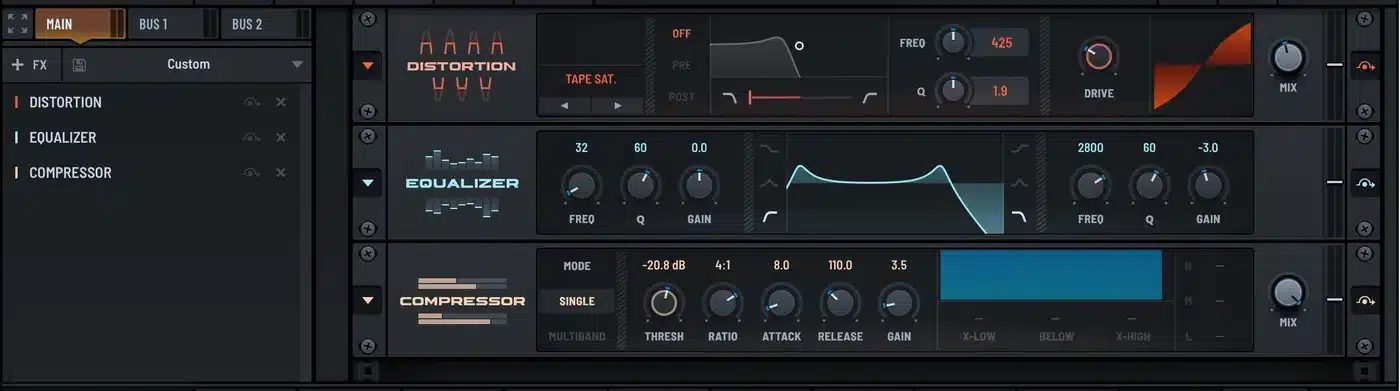
Task: Switch to the MAIN tab
Action: (x=80, y=24)
